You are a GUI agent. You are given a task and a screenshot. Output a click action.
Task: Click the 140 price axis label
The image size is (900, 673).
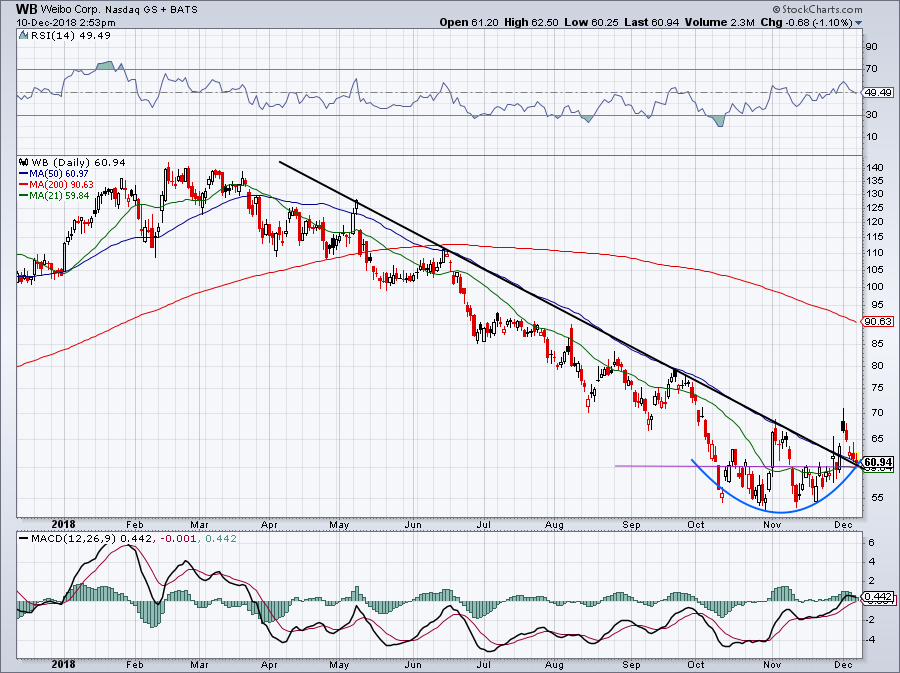coord(875,168)
